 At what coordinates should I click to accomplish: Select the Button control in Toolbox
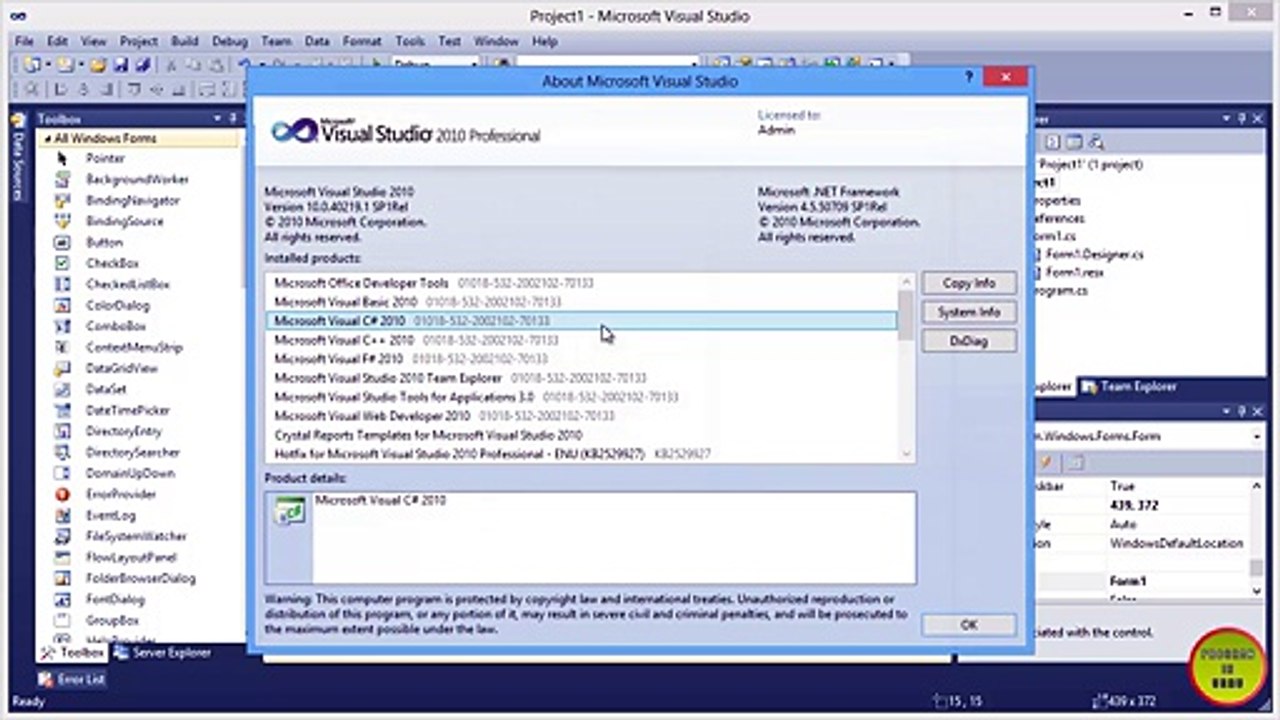pyautogui.click(x=104, y=242)
